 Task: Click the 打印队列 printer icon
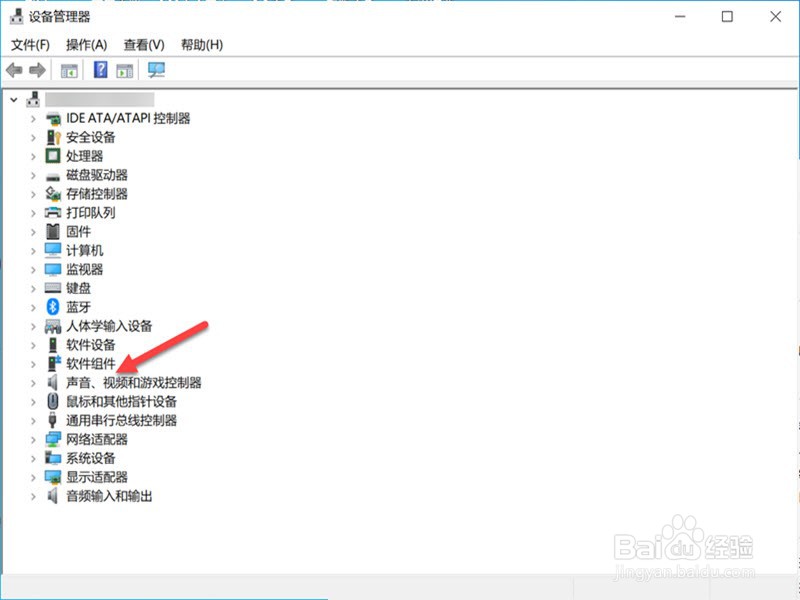point(53,213)
